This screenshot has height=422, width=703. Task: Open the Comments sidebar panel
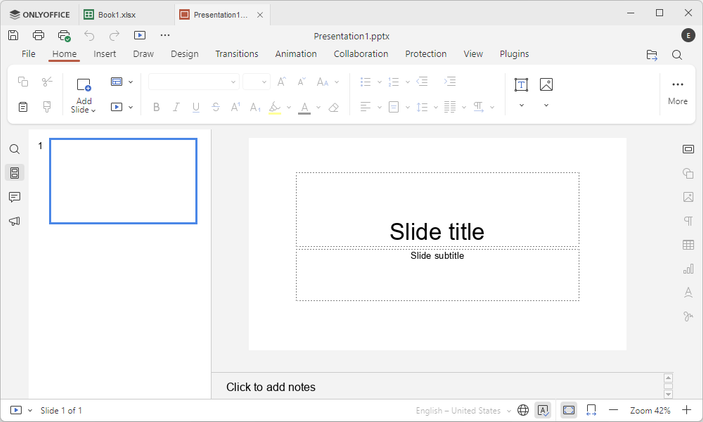tap(14, 197)
